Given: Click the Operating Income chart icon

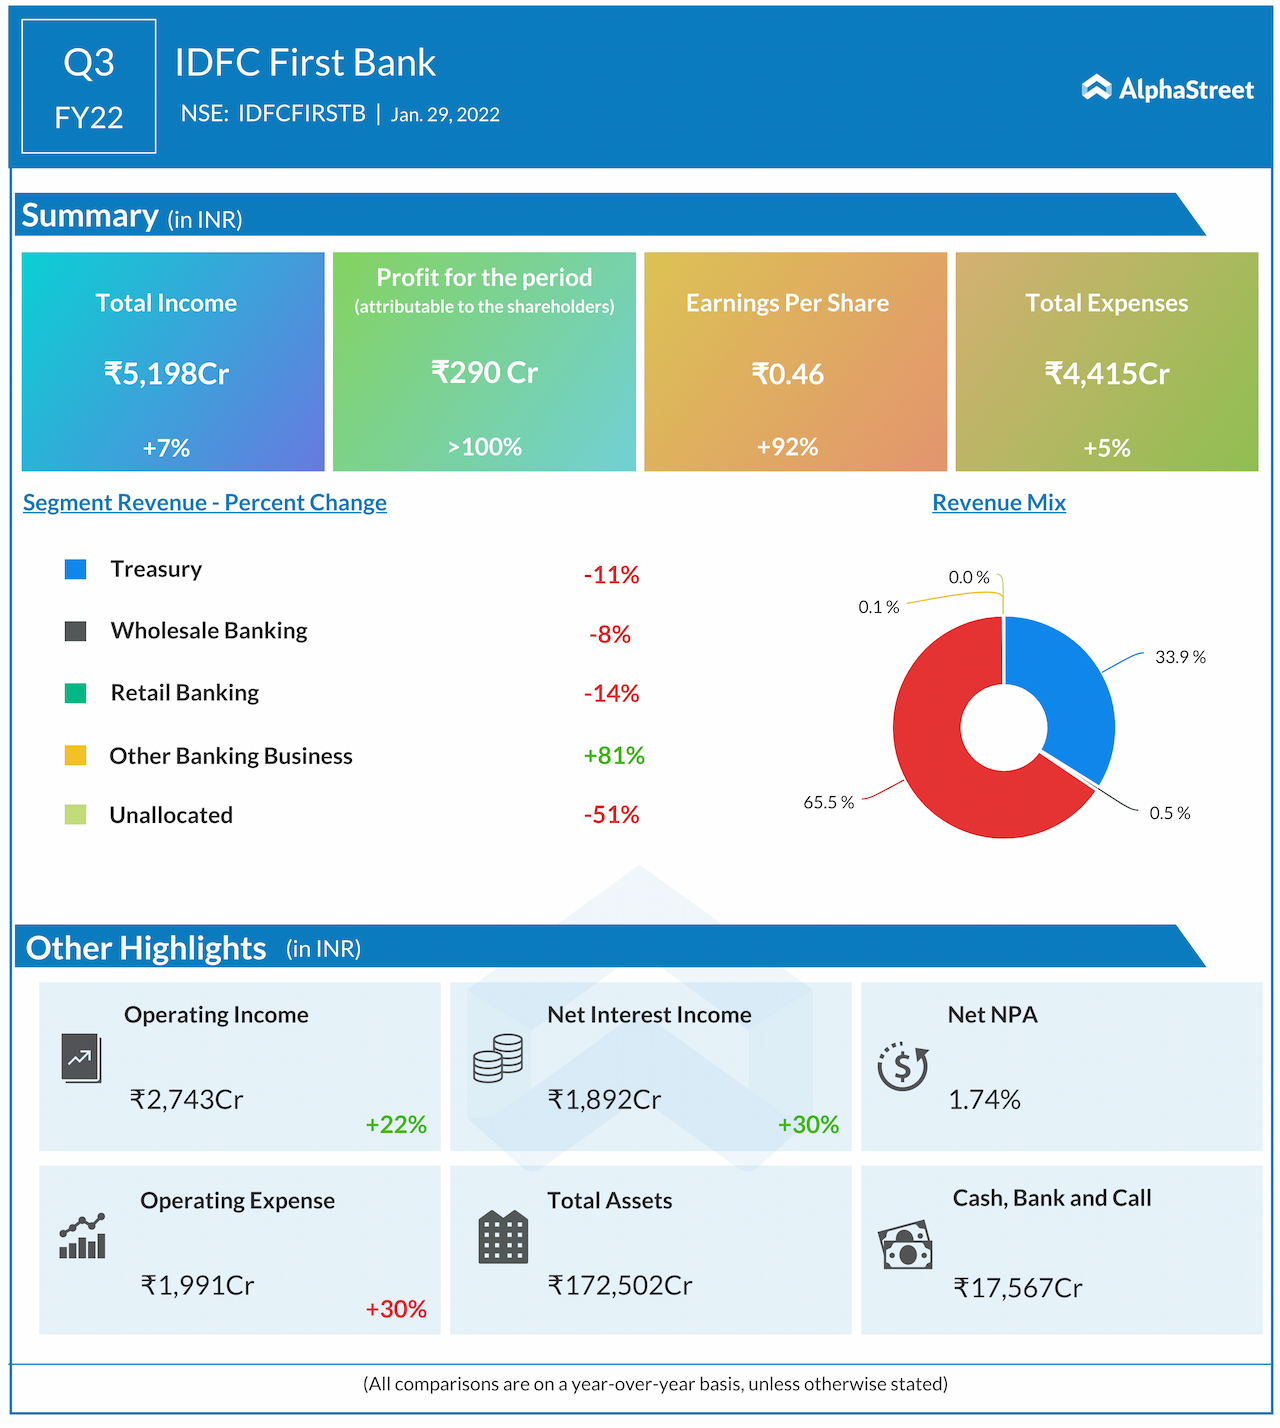Looking at the screenshot, I should point(81,1058).
